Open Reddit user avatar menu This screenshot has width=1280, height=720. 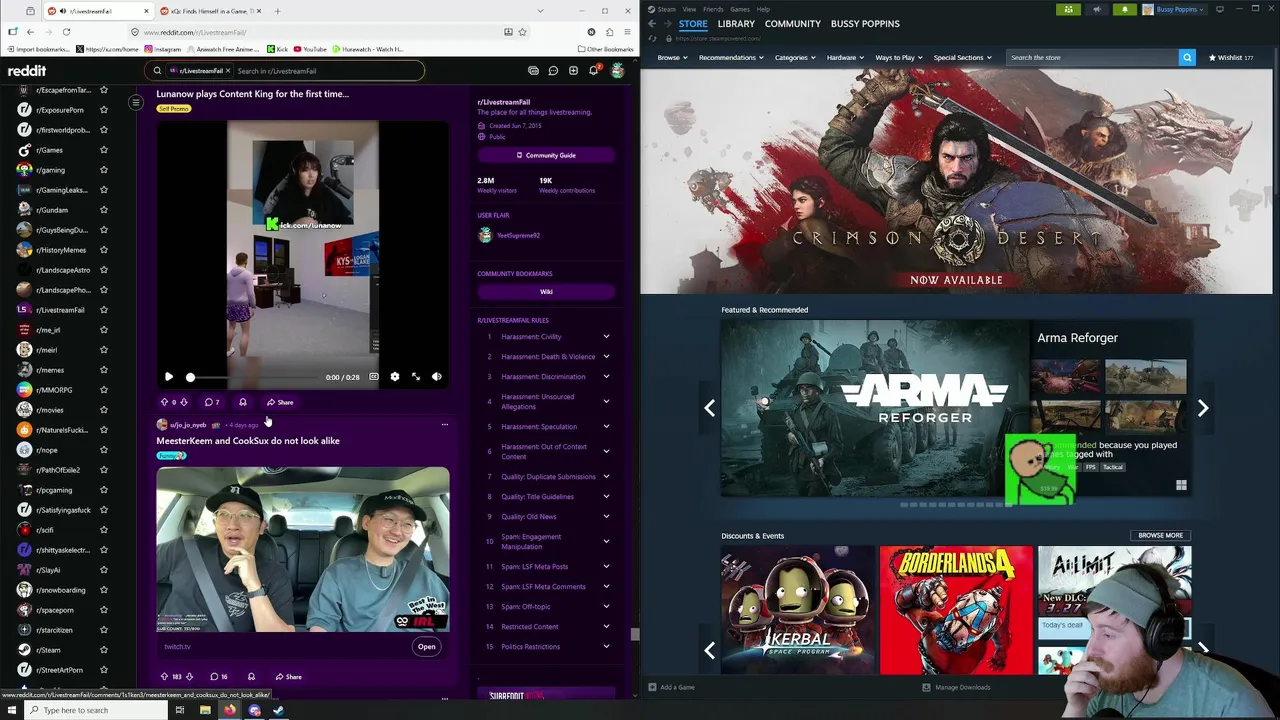(617, 71)
